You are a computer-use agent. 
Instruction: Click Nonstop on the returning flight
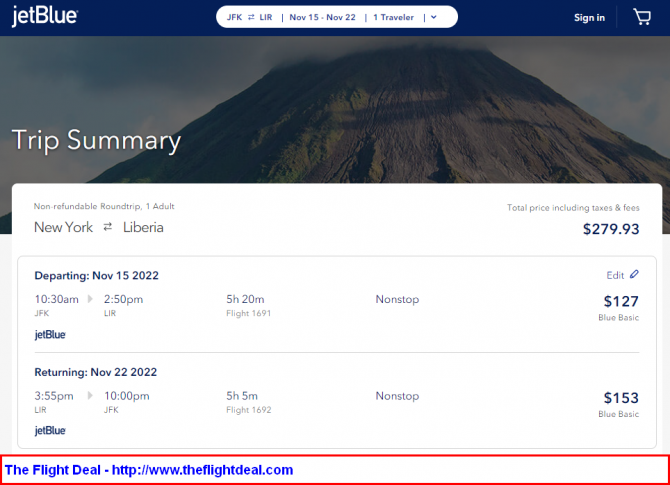point(397,396)
